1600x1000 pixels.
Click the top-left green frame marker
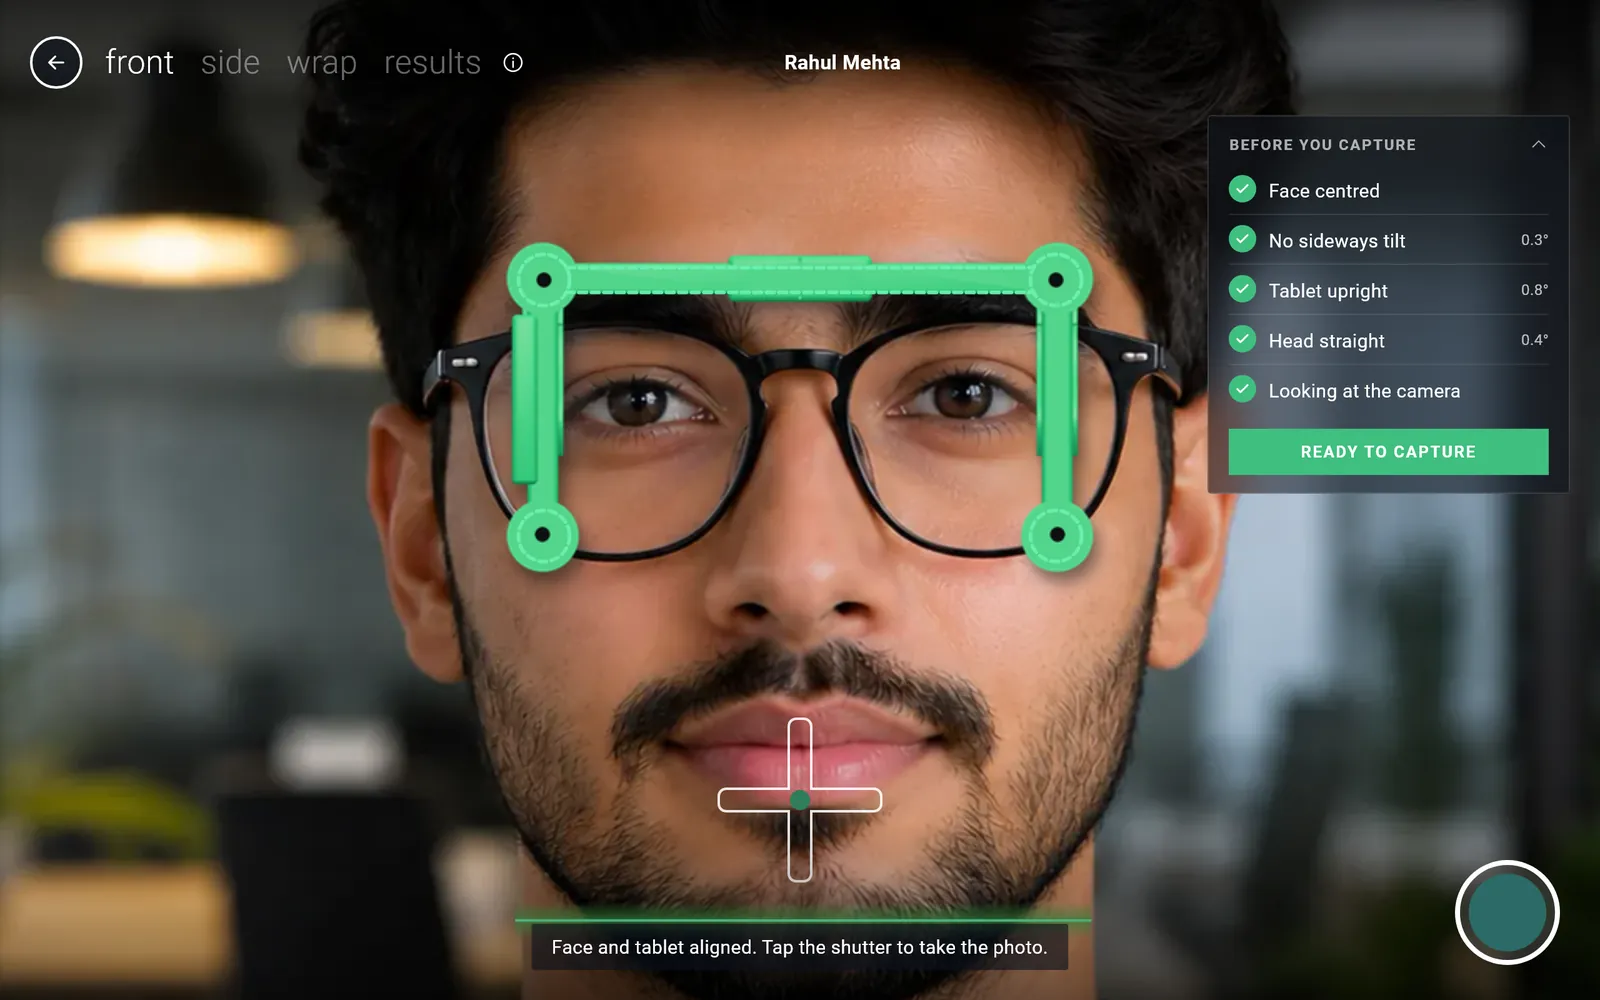pyautogui.click(x=543, y=280)
